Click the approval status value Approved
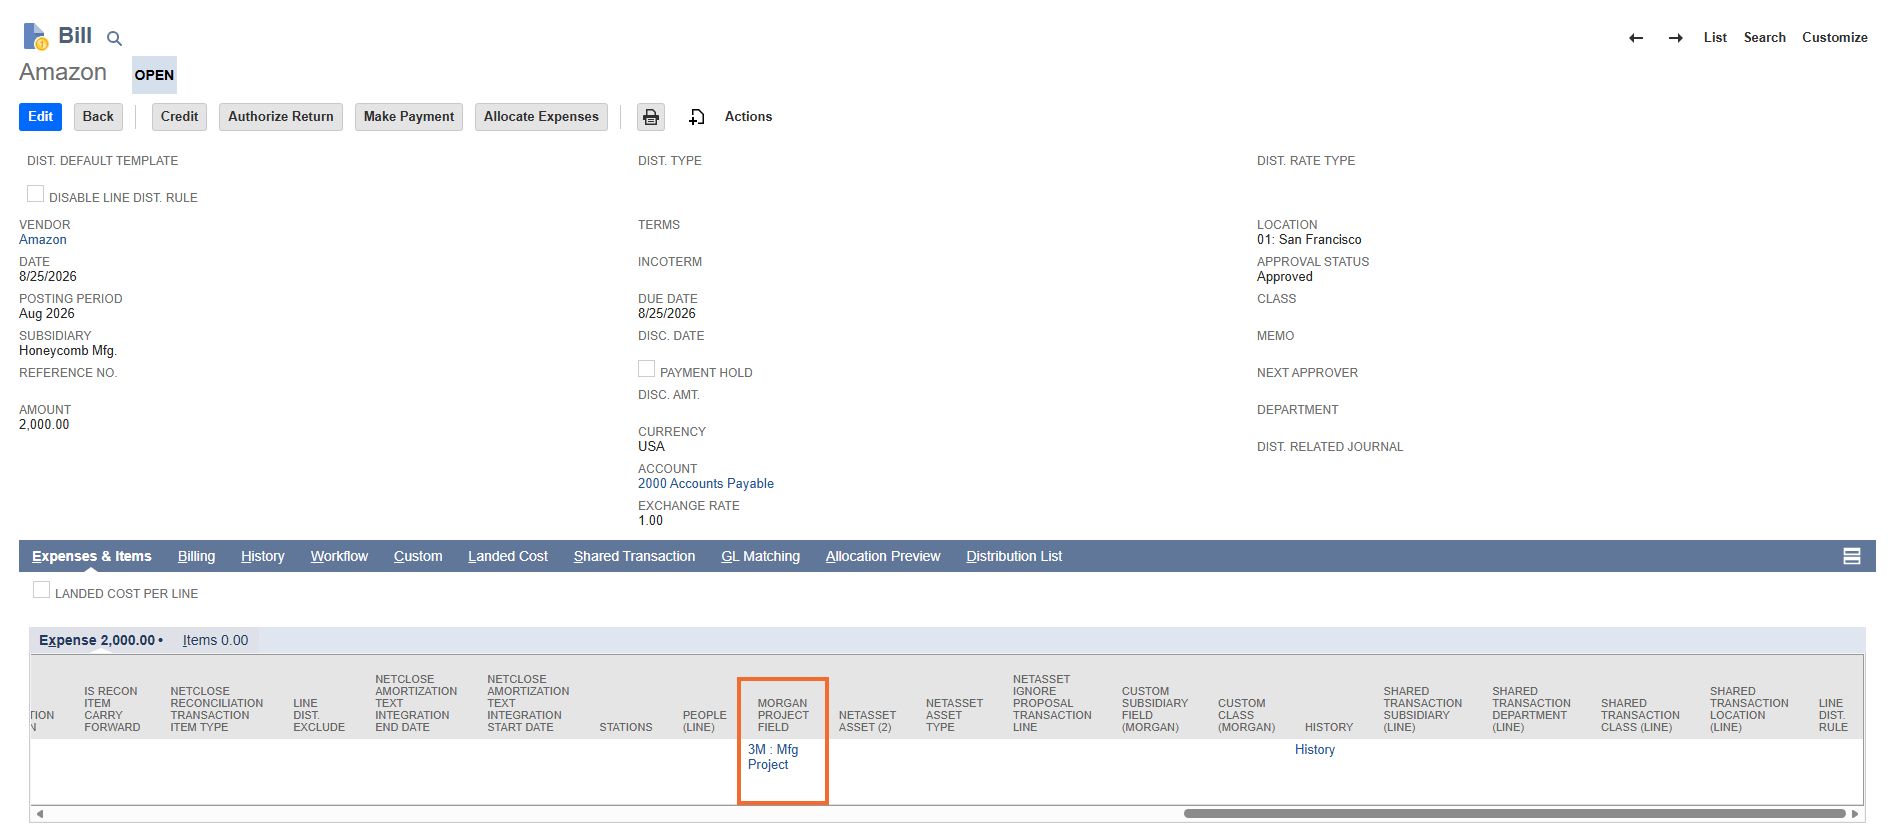 tap(1285, 277)
